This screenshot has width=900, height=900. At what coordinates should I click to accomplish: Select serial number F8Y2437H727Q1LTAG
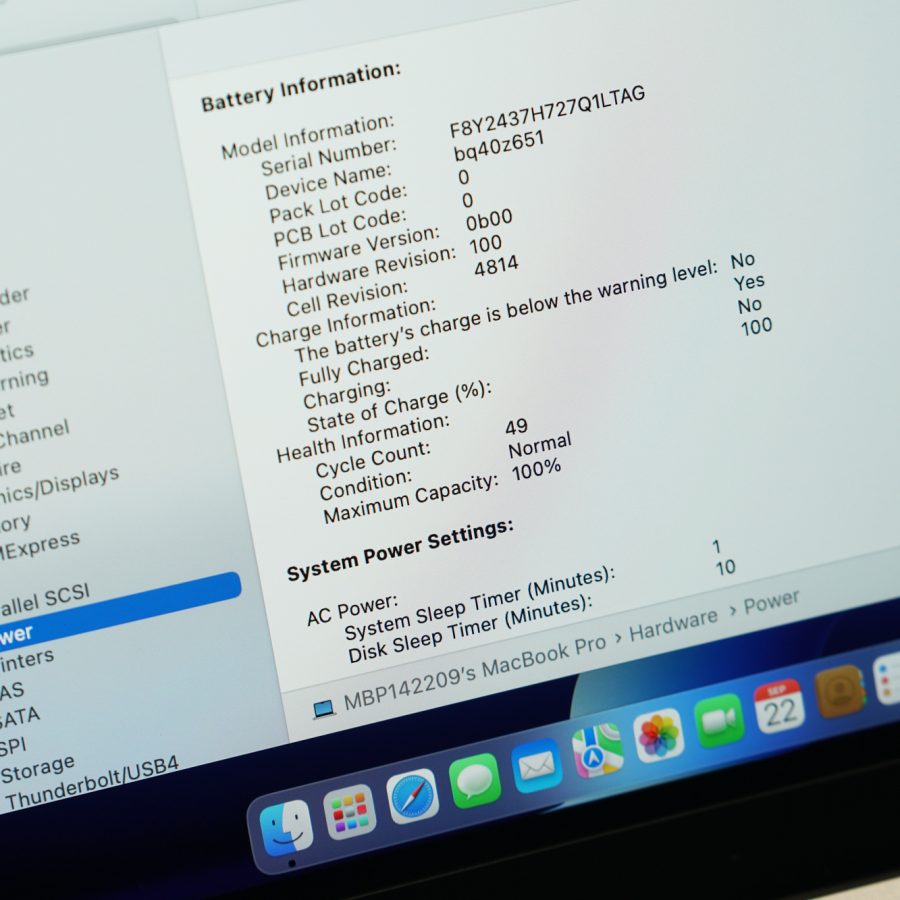(547, 112)
